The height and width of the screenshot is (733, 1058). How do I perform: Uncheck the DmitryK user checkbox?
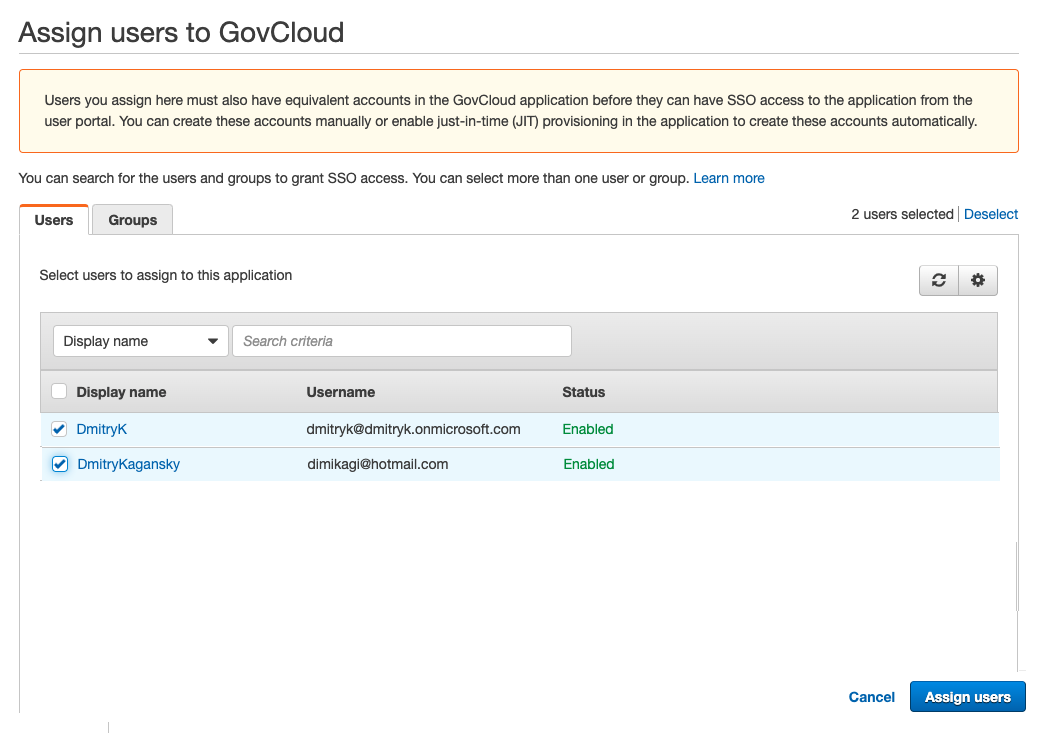[59, 429]
